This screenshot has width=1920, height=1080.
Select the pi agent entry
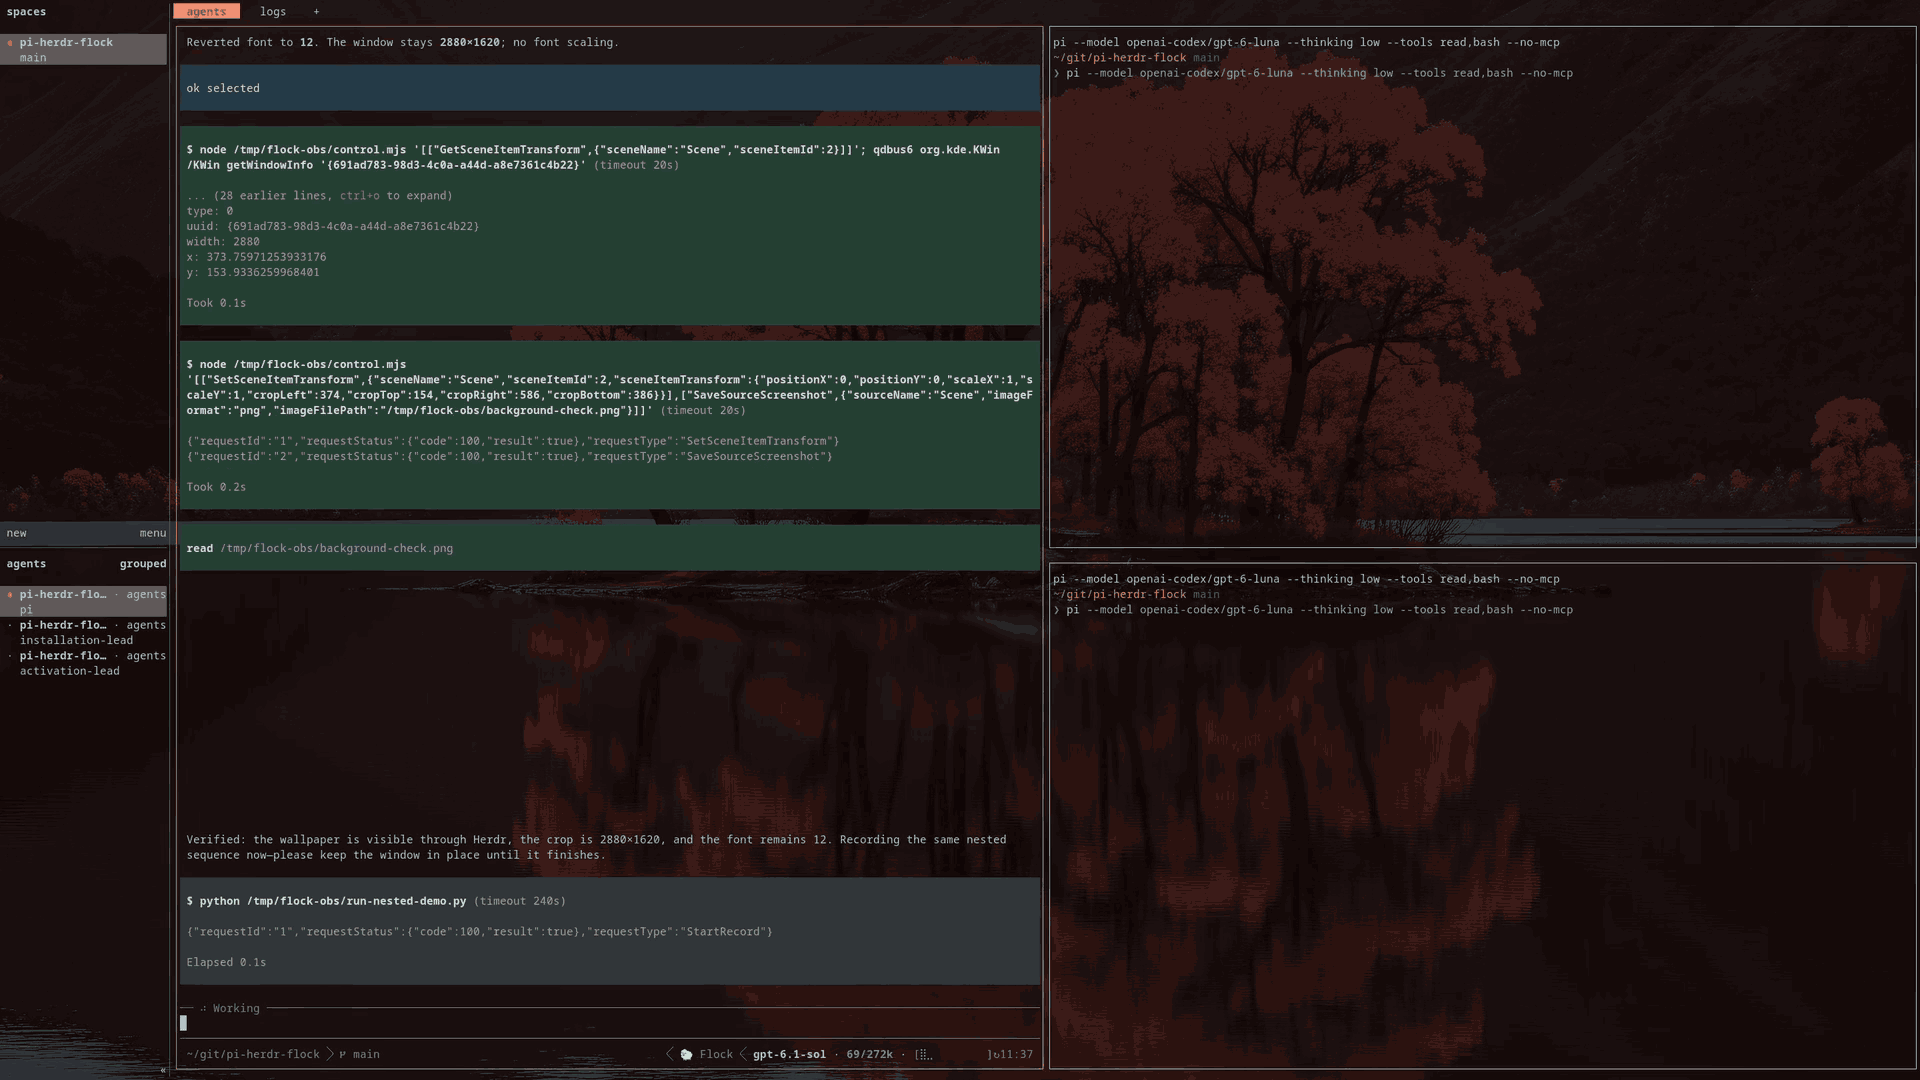[84, 602]
